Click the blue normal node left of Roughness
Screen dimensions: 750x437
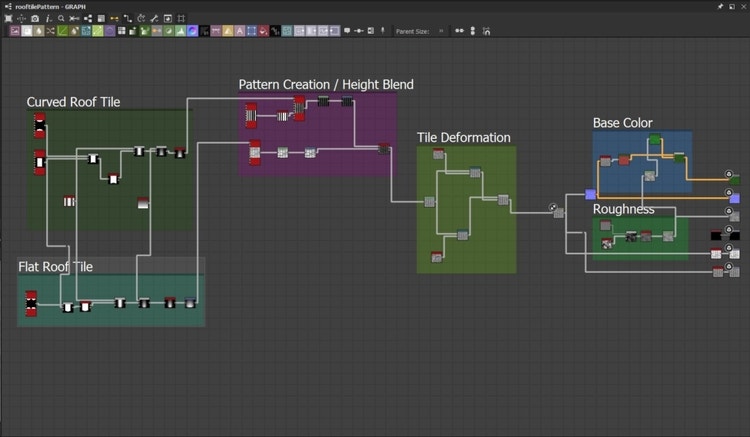[591, 194]
